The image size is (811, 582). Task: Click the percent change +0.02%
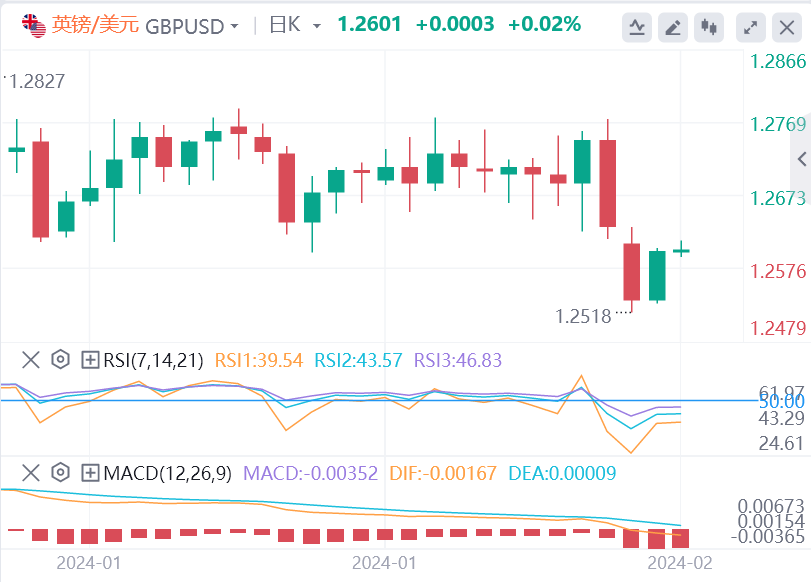click(x=545, y=24)
